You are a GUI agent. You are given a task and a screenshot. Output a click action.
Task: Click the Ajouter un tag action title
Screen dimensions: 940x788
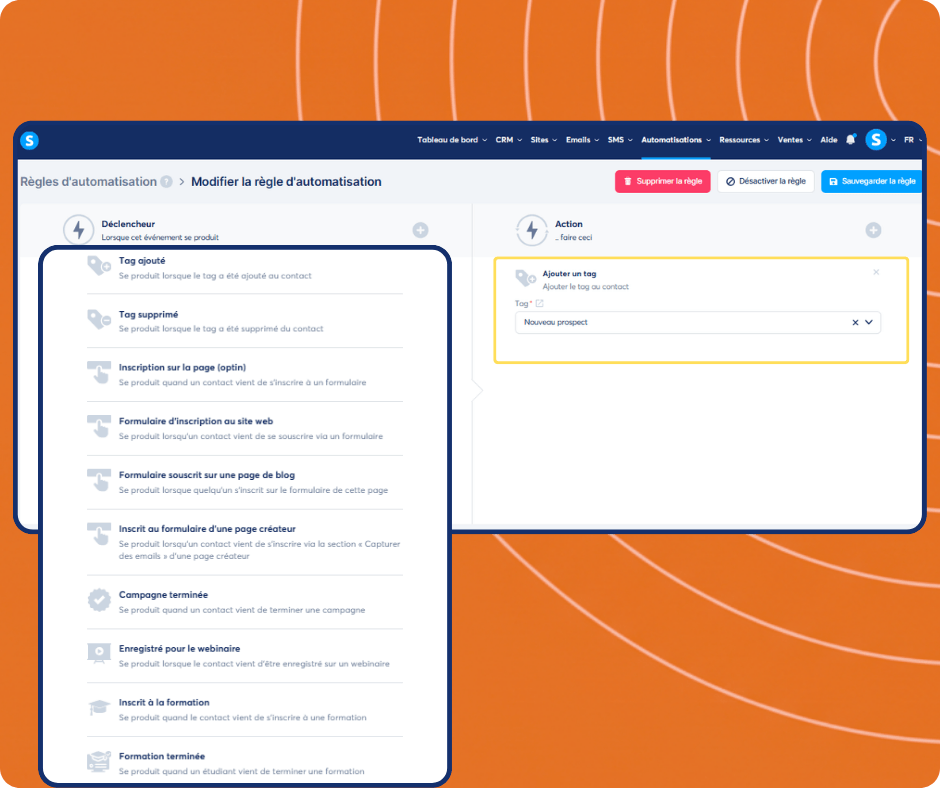click(569, 273)
